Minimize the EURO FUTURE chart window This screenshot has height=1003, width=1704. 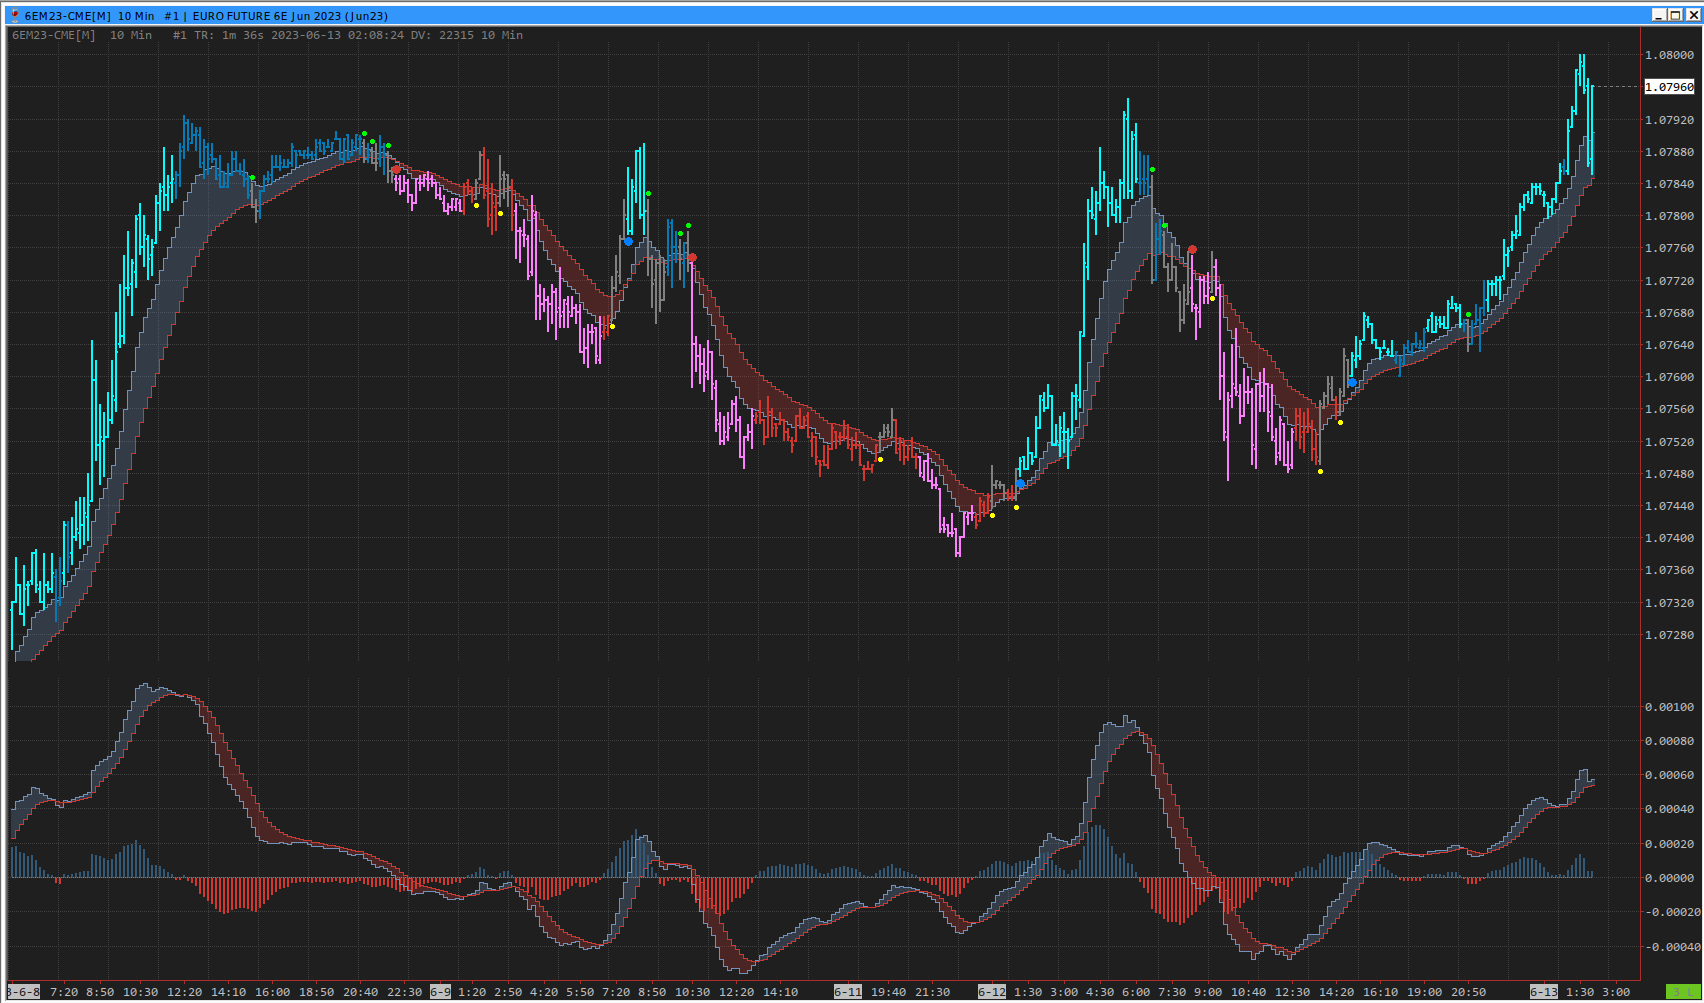(x=1659, y=15)
